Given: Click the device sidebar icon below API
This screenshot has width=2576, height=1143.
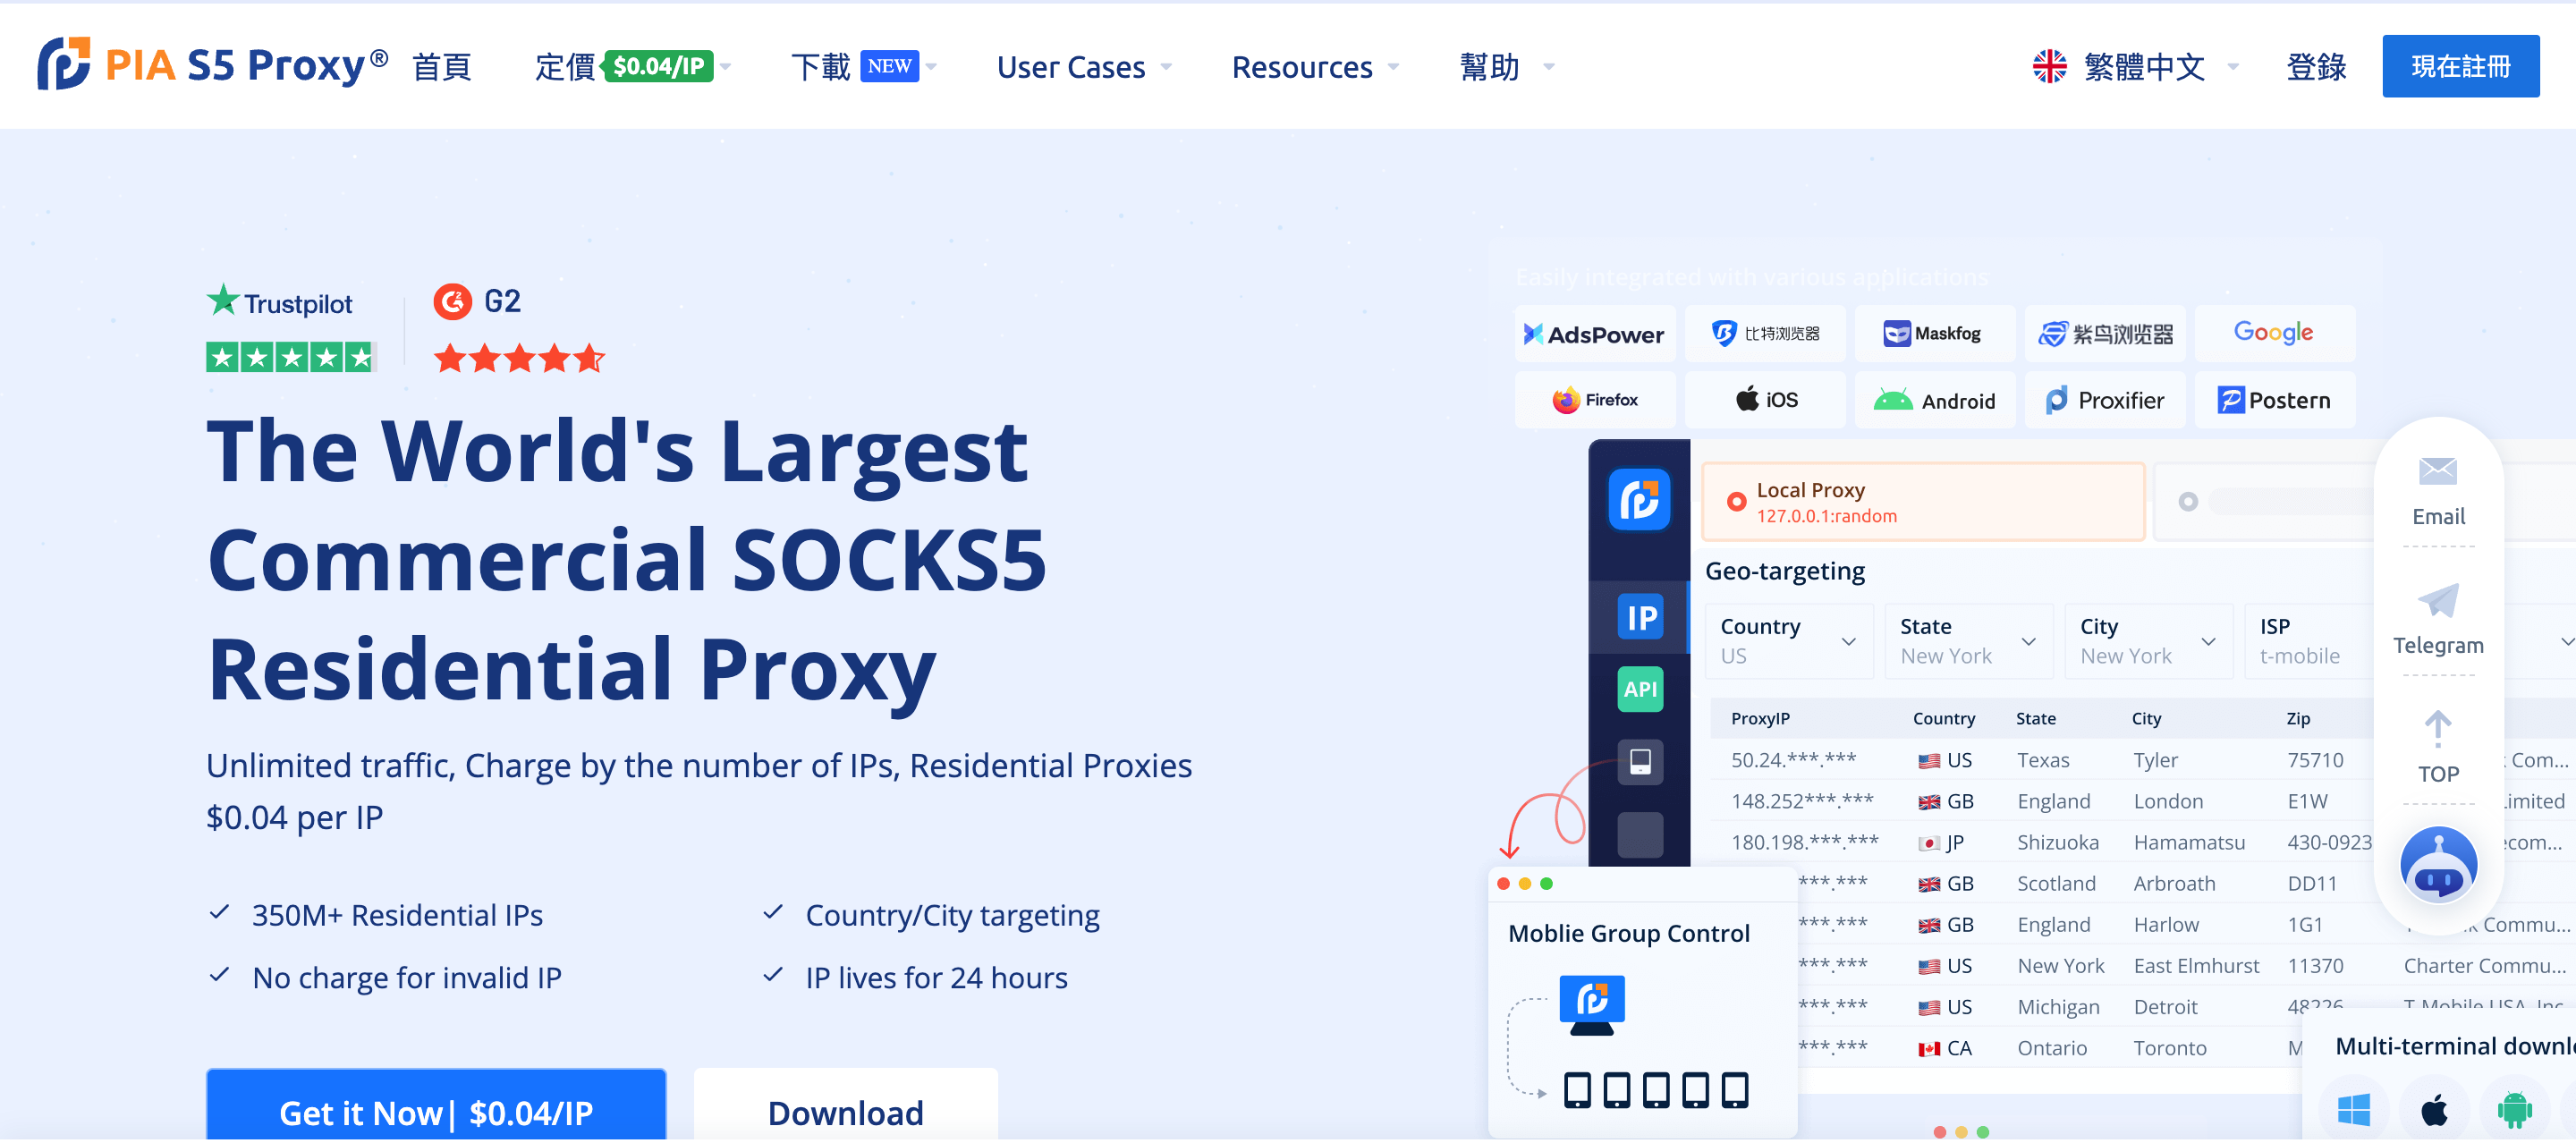Looking at the screenshot, I should click(1640, 762).
